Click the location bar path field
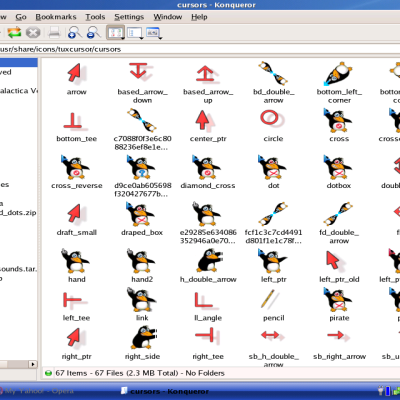 click(x=200, y=49)
